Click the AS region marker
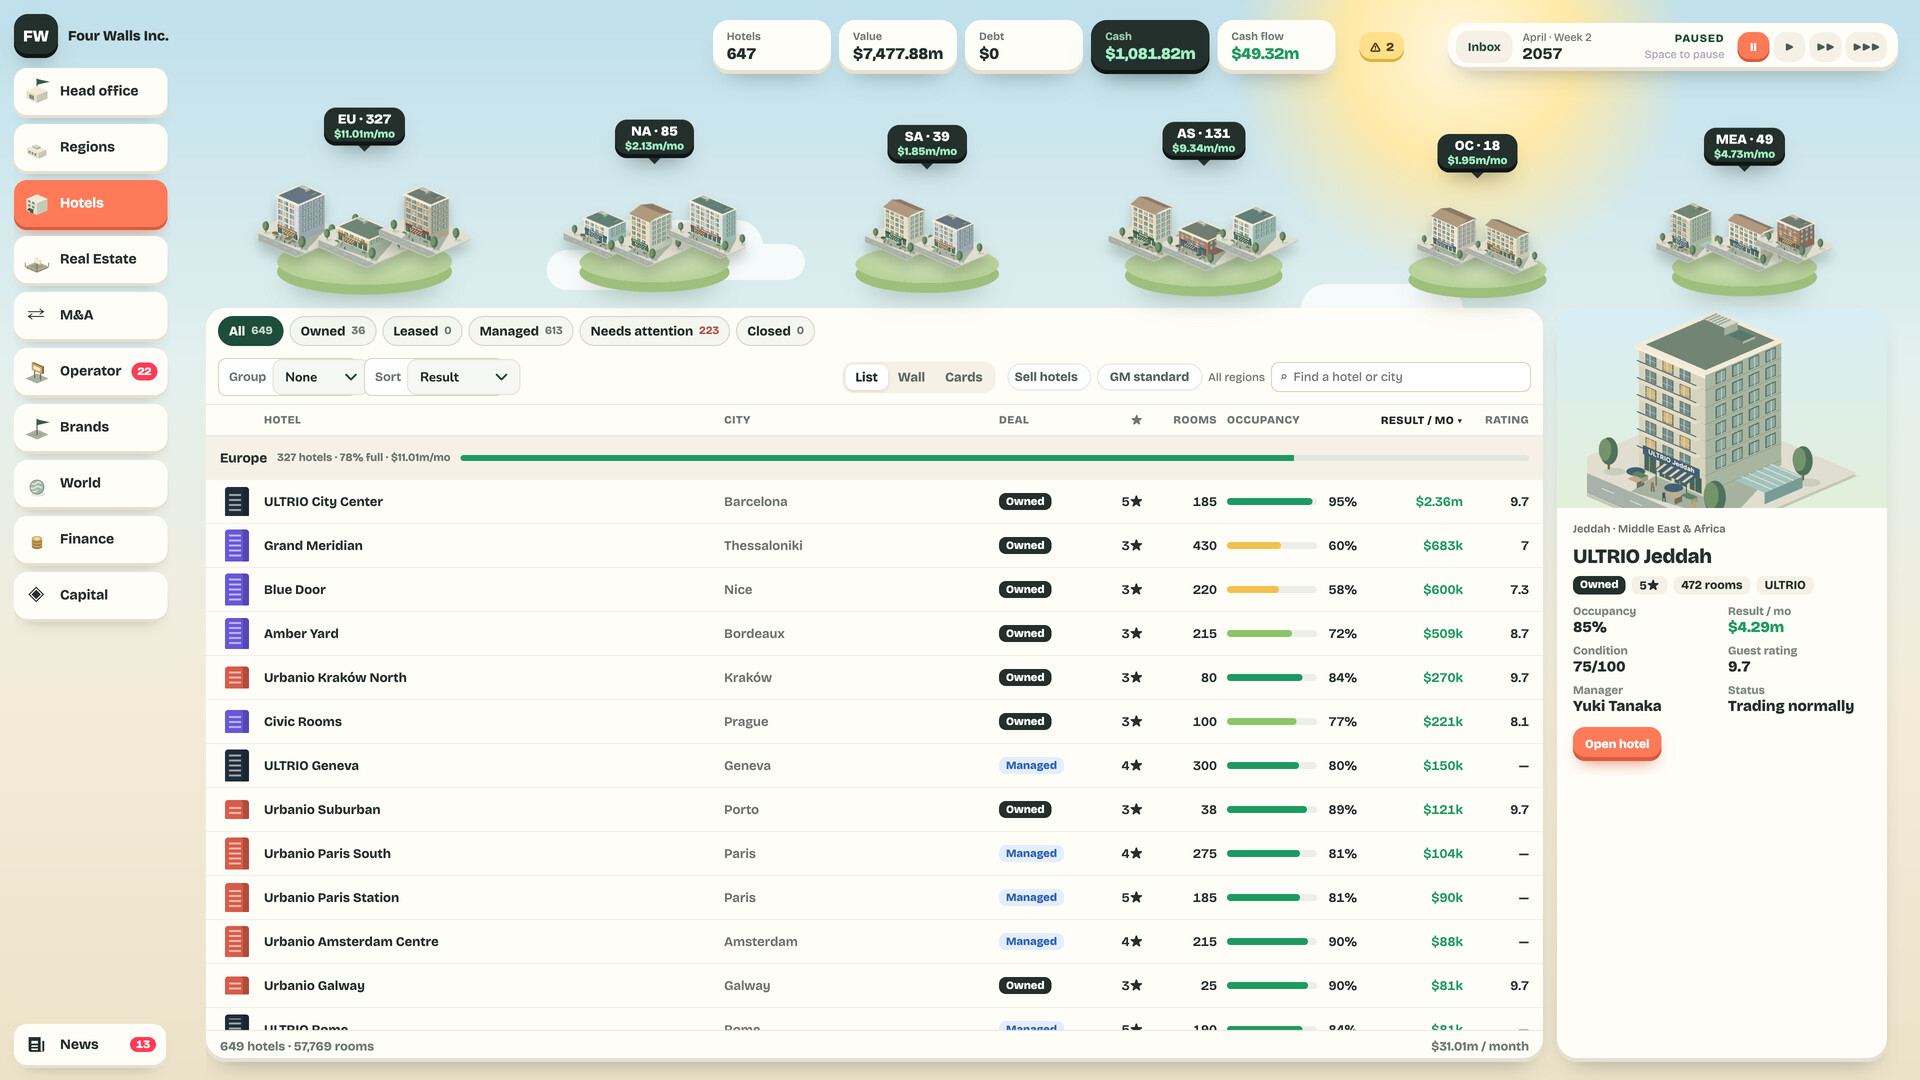Image resolution: width=1920 pixels, height=1080 pixels. (x=1203, y=141)
